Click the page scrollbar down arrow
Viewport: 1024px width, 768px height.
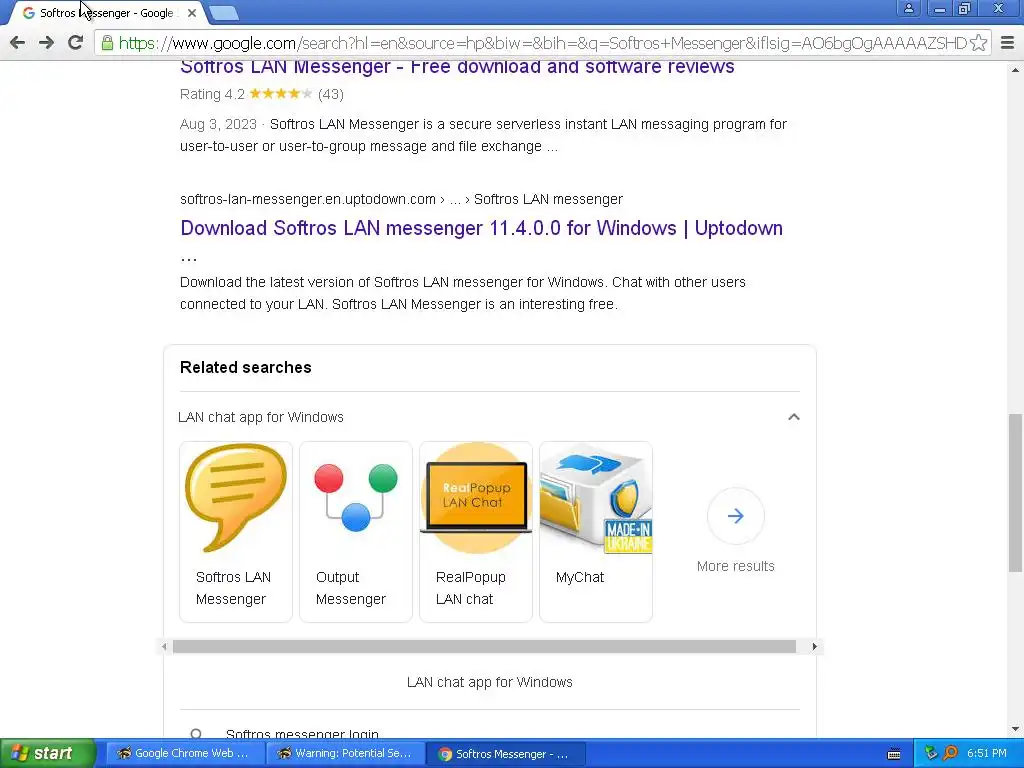1015,729
